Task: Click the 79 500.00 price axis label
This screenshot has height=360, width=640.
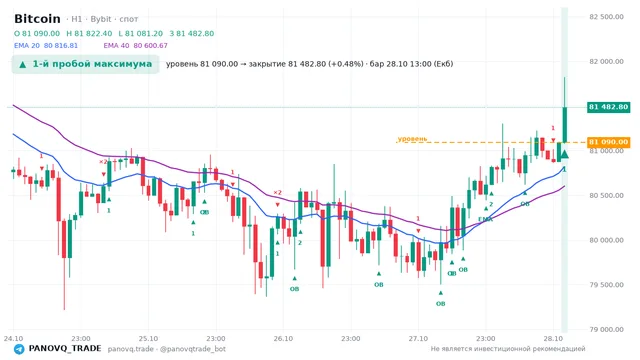Action: [607, 285]
